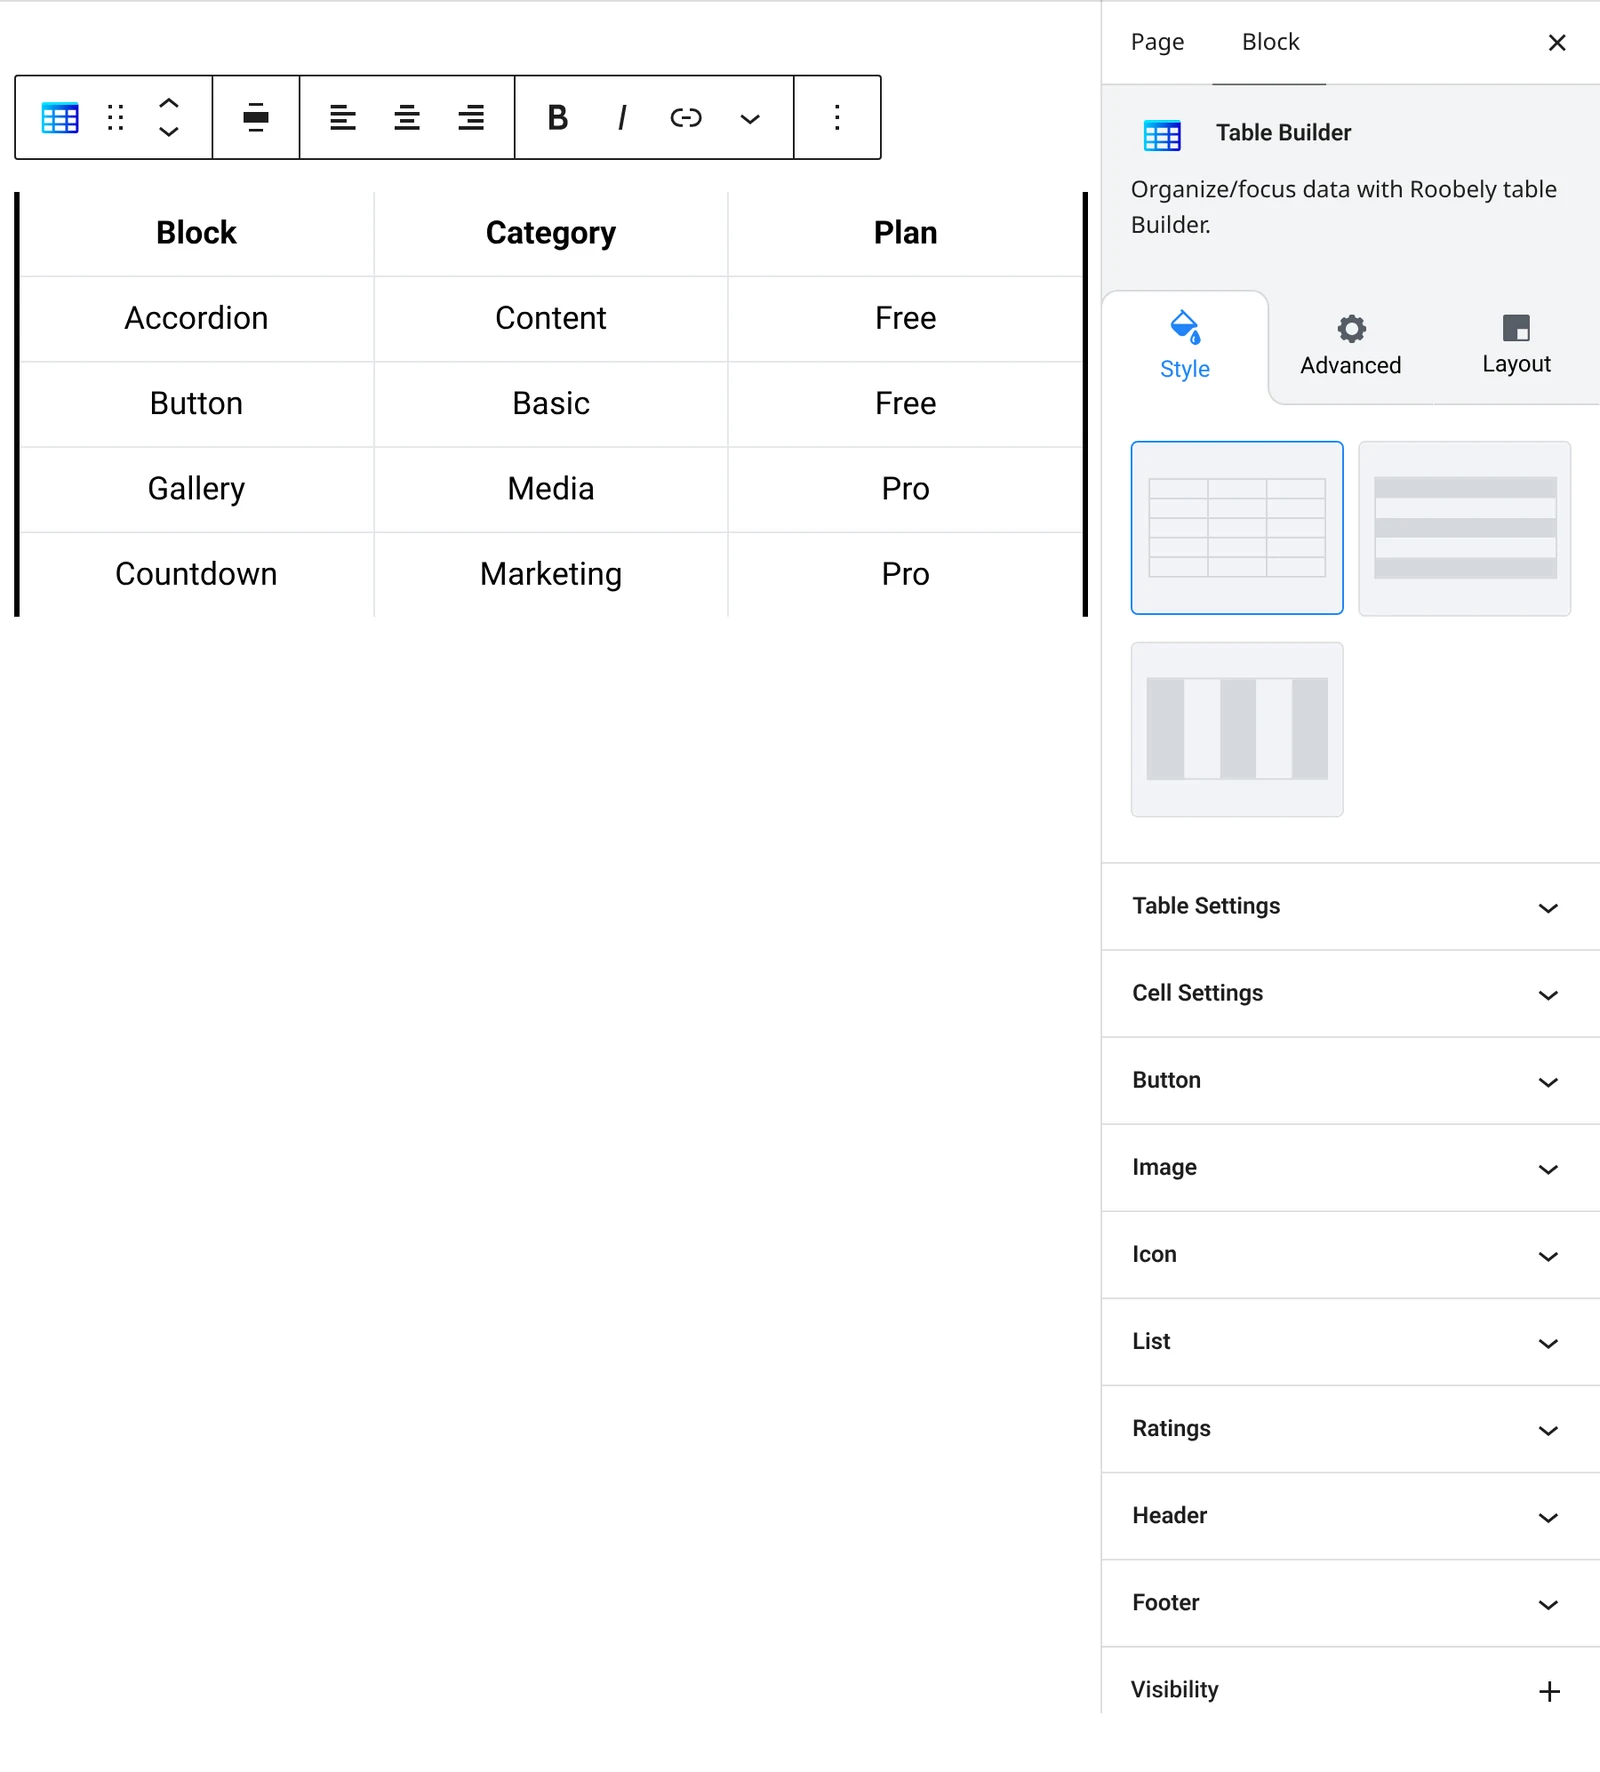Select the vertical striped columns table style
This screenshot has height=1772, width=1600.
pyautogui.click(x=1237, y=729)
